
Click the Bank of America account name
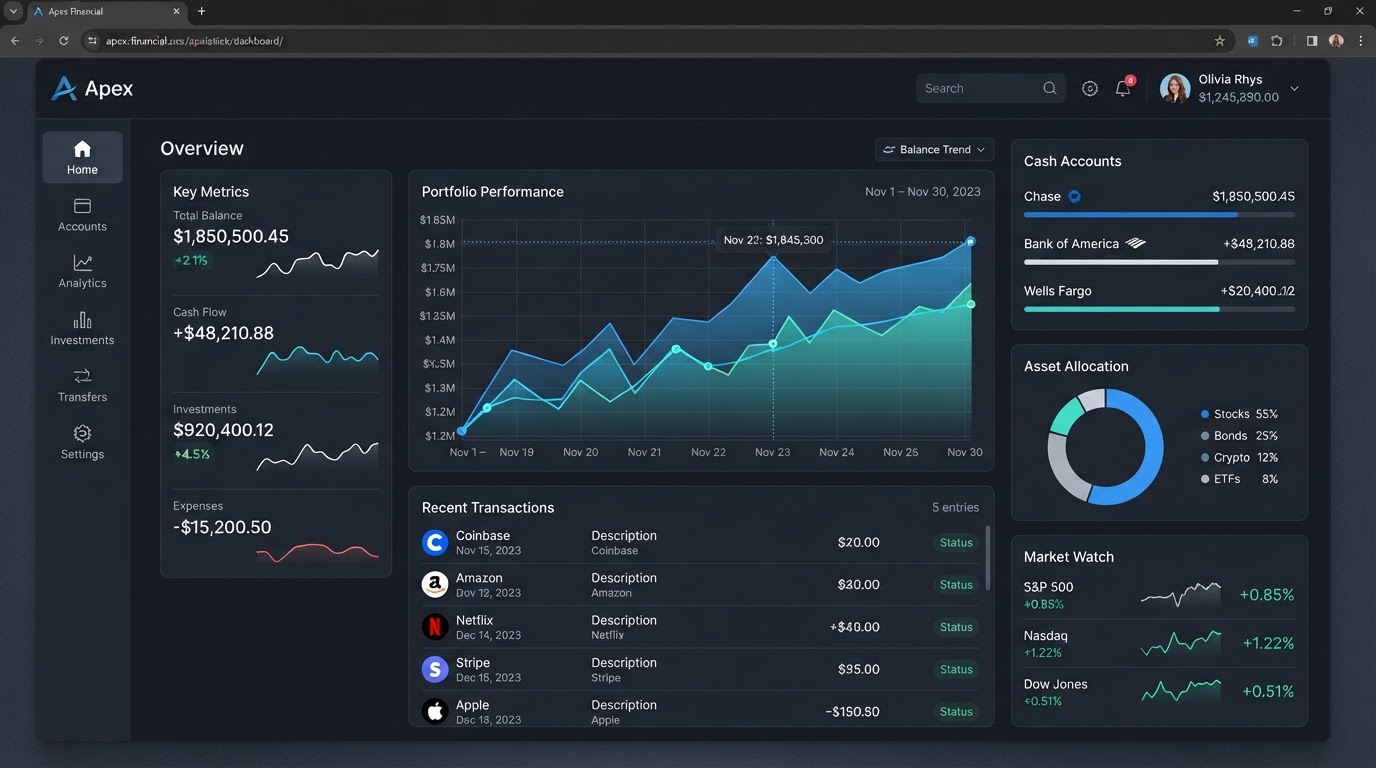point(1071,243)
